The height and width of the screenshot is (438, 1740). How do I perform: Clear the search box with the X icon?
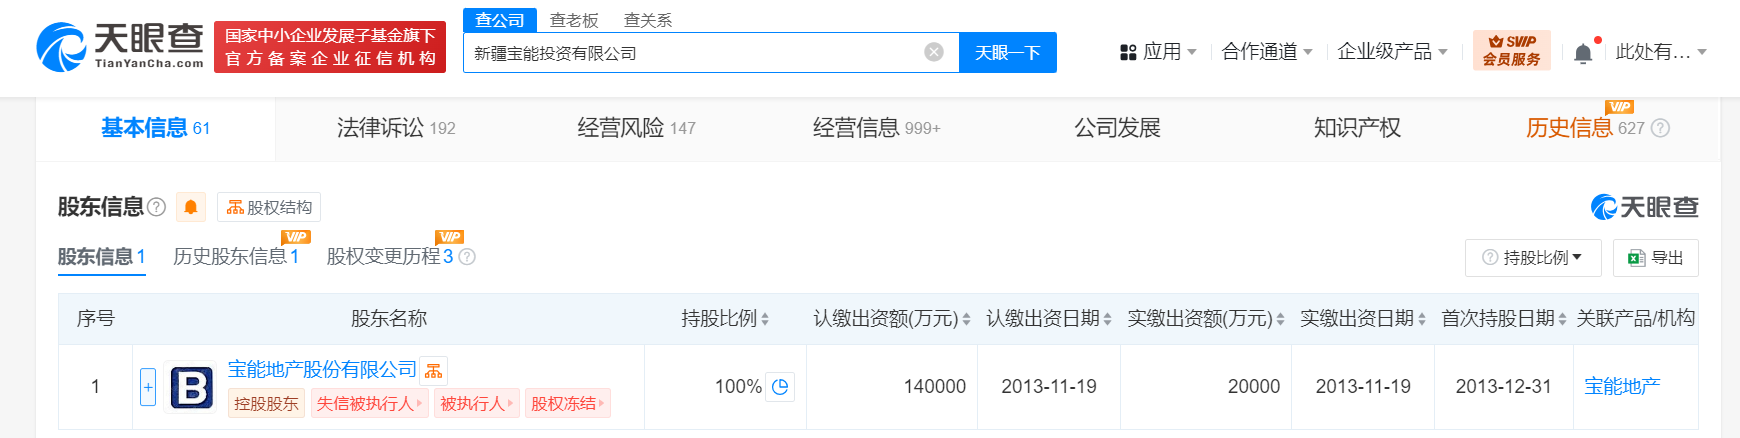pyautogui.click(x=934, y=52)
